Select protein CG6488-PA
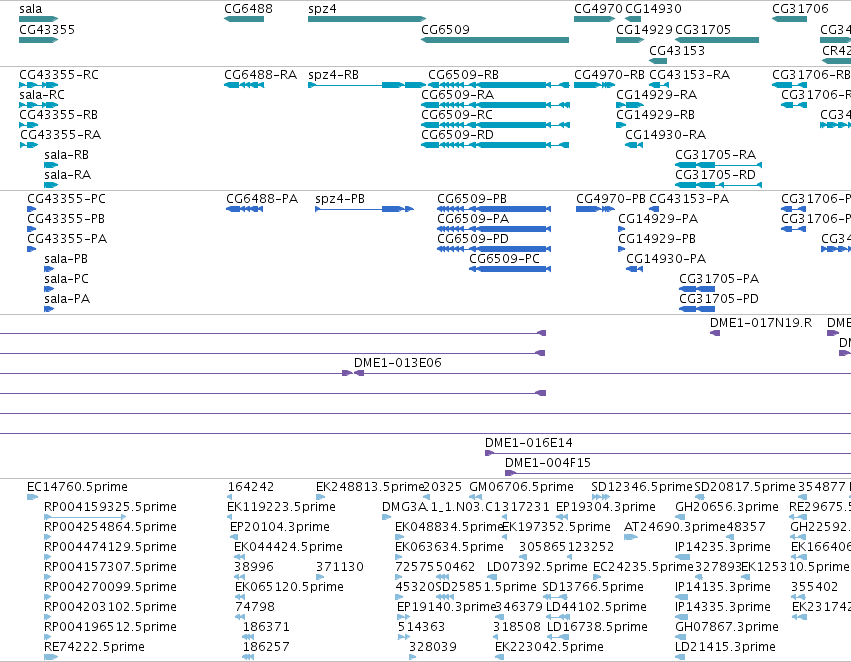 (245, 209)
